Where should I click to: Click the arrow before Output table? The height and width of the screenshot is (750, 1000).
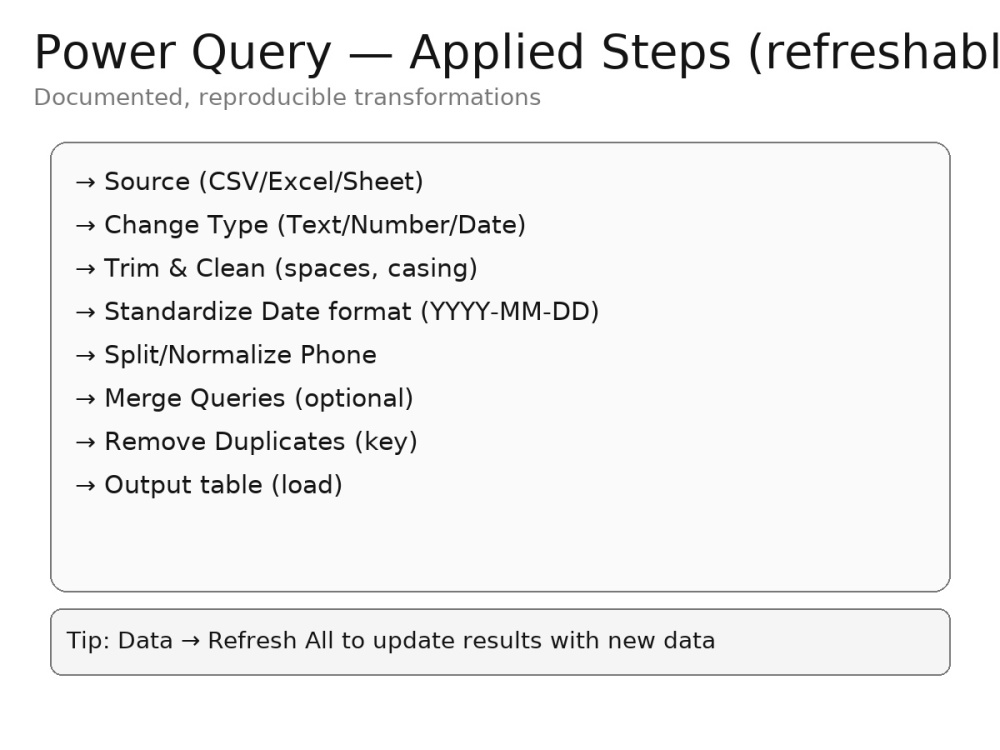tap(85, 486)
